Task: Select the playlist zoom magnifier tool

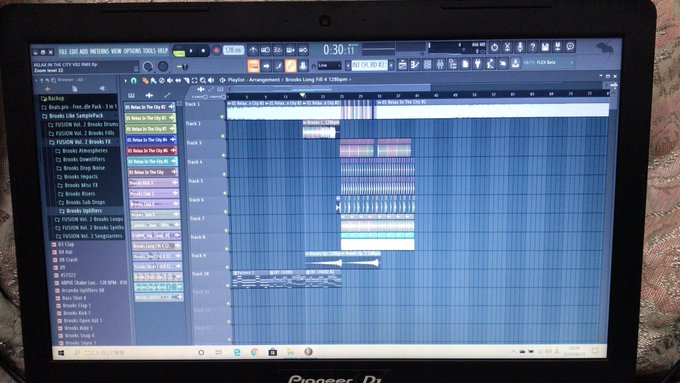Action: pyautogui.click(x=203, y=81)
